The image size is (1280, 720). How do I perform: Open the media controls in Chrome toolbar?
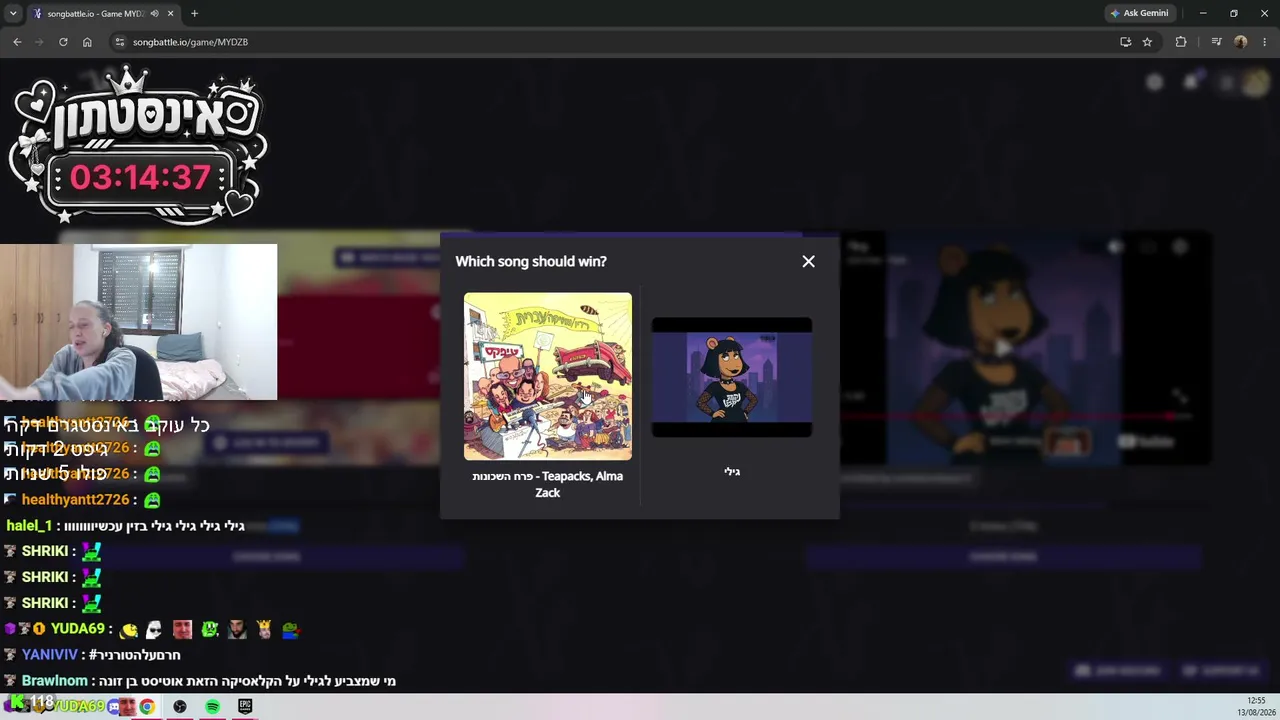click(x=1216, y=42)
